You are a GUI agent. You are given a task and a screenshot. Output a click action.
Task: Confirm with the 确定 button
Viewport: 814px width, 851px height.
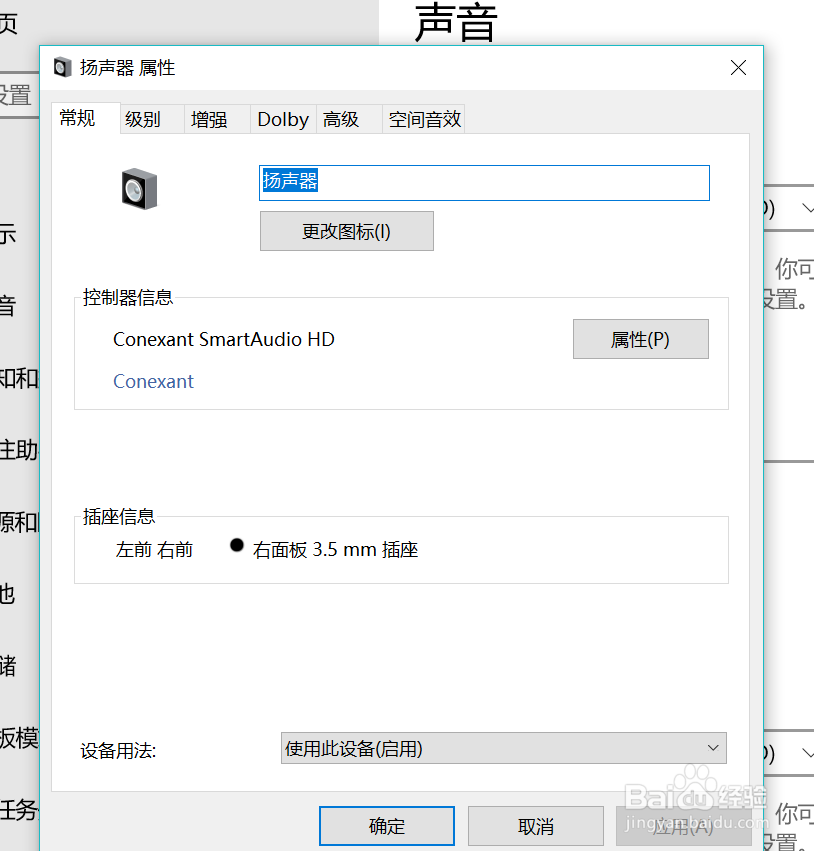(x=387, y=826)
